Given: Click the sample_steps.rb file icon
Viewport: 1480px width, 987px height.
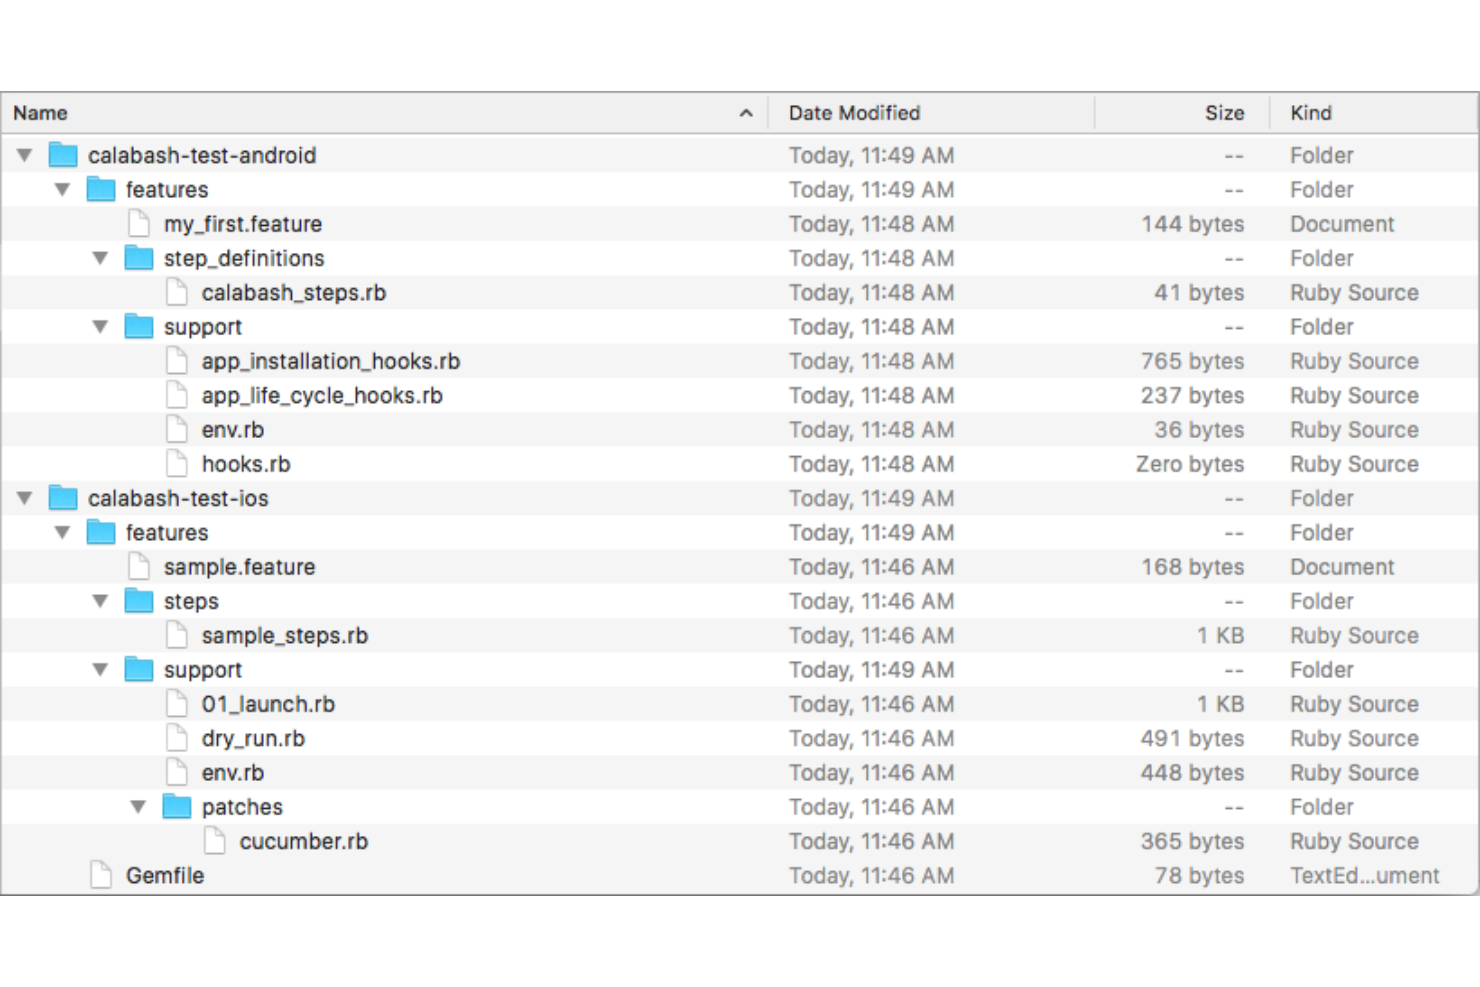Looking at the screenshot, I should 177,635.
